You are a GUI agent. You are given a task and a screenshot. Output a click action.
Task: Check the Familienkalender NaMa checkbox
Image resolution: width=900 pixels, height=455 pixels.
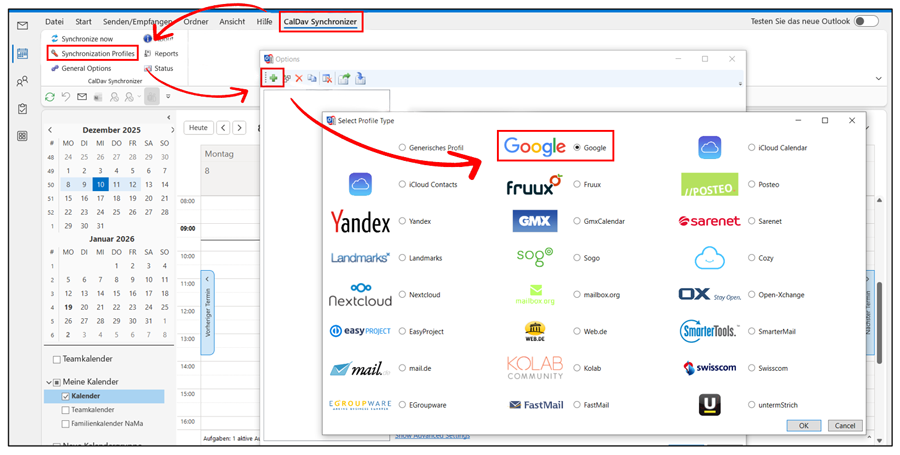[65, 424]
